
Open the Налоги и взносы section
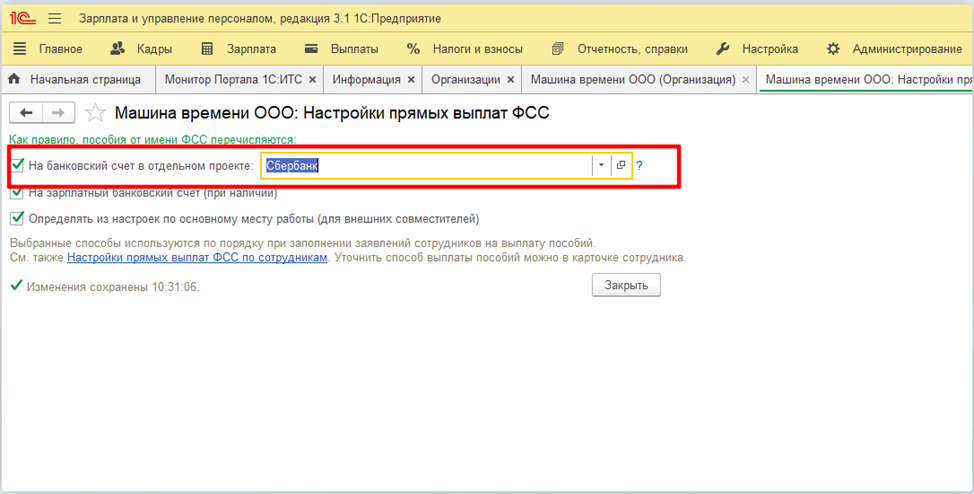pyautogui.click(x=465, y=48)
